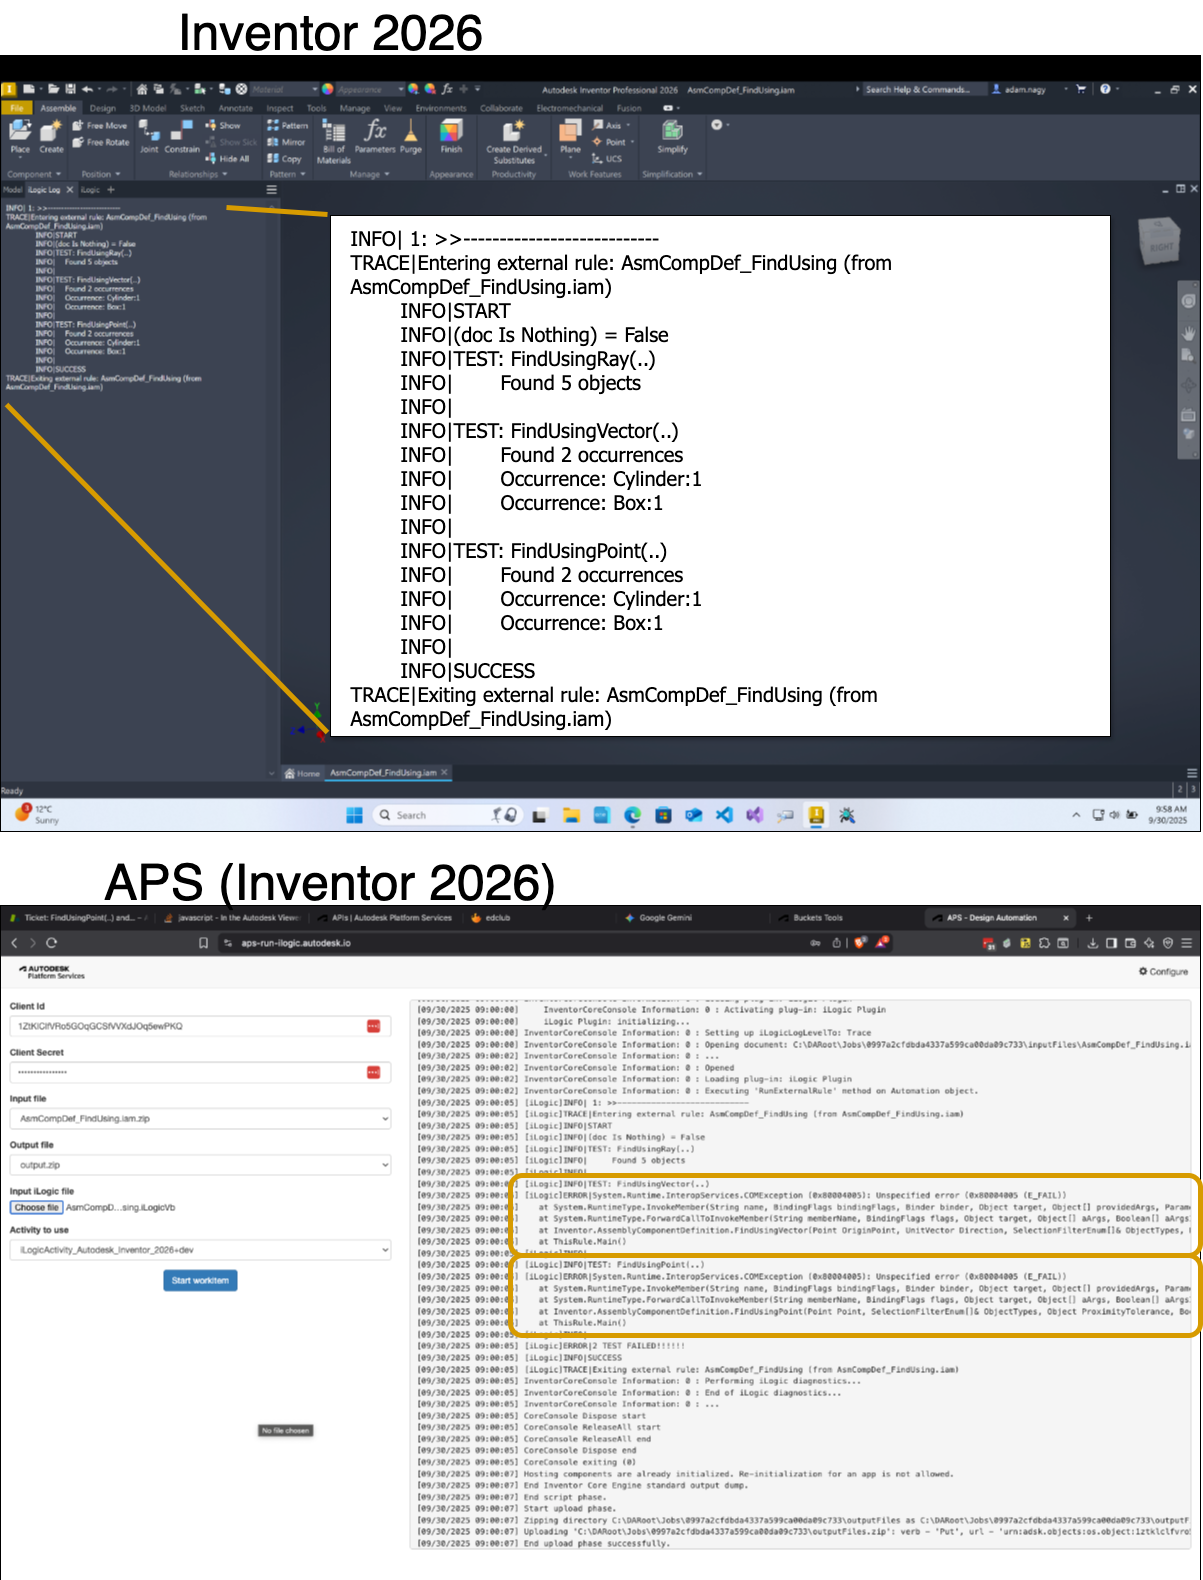
Task: Click the red icon in Client Id field
Action: coord(373,1026)
